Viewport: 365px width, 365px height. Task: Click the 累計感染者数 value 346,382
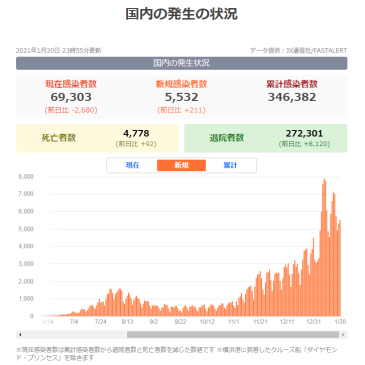(x=292, y=97)
